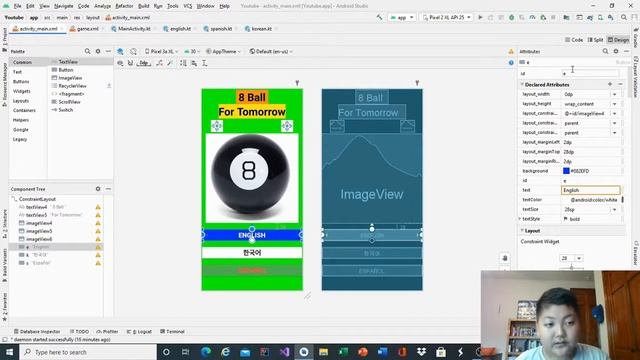The height and width of the screenshot is (360, 640).
Task: Click the warning icon above Attributes panel
Action: 511,51
